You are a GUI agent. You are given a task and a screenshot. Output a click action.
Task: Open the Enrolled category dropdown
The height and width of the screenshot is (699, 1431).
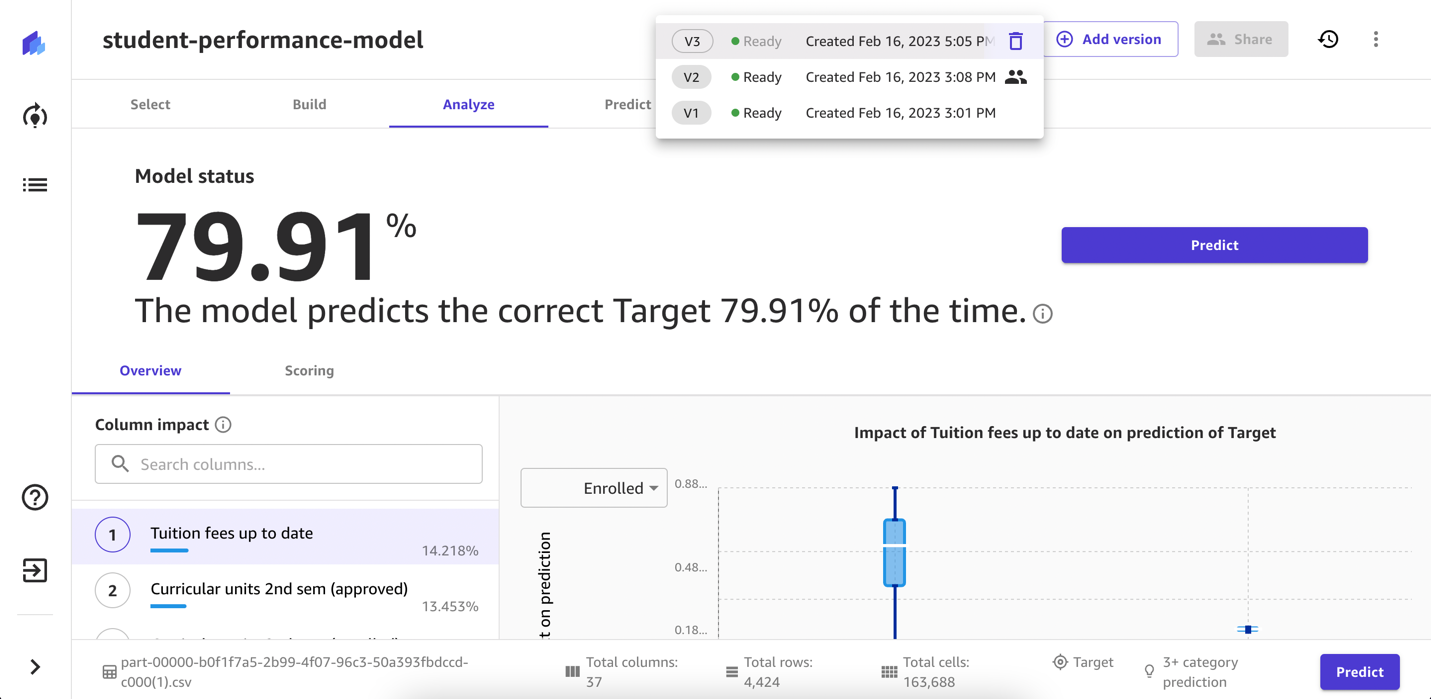tap(594, 488)
